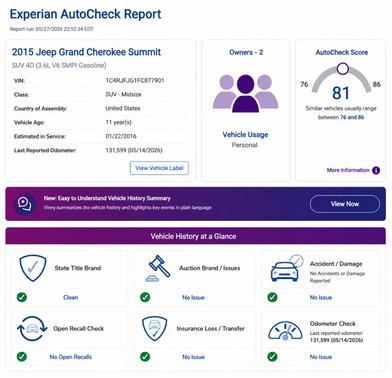The height and width of the screenshot is (378, 392).
Task: Click green check in Accident / Damage card
Action: [x=272, y=297]
